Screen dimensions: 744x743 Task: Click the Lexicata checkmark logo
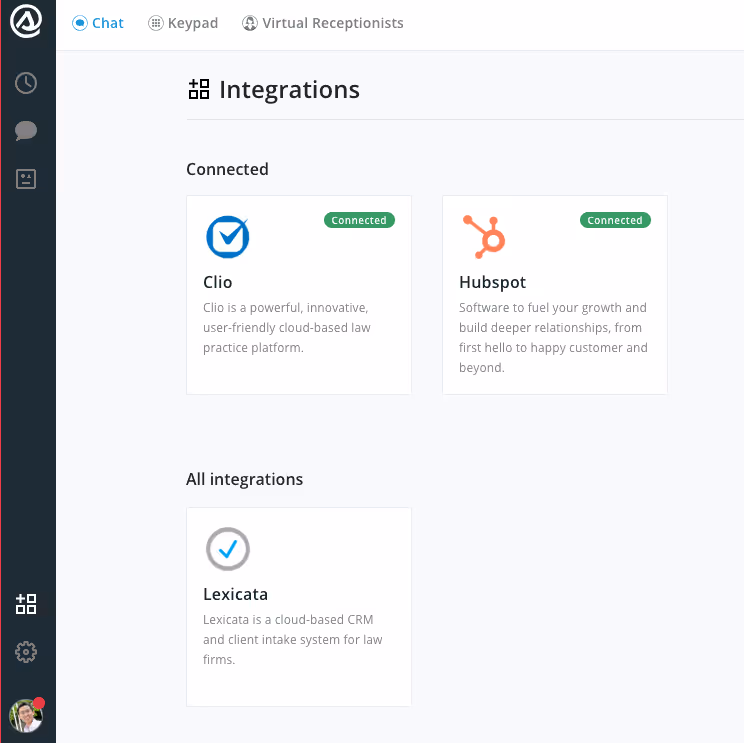click(x=228, y=549)
